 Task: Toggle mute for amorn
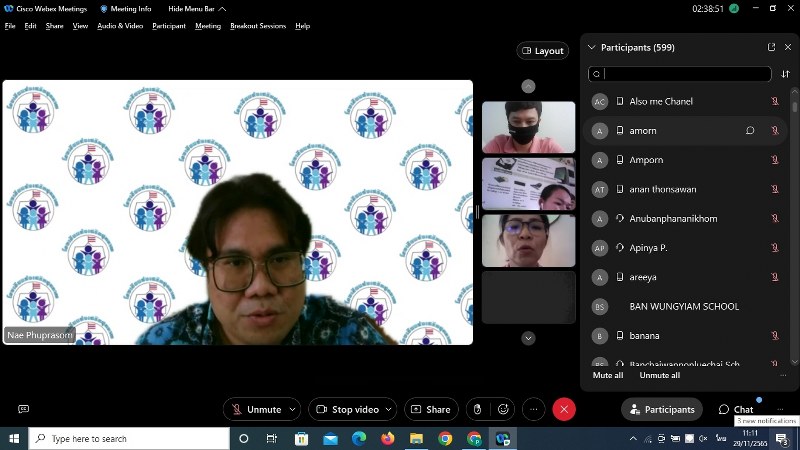click(x=774, y=131)
